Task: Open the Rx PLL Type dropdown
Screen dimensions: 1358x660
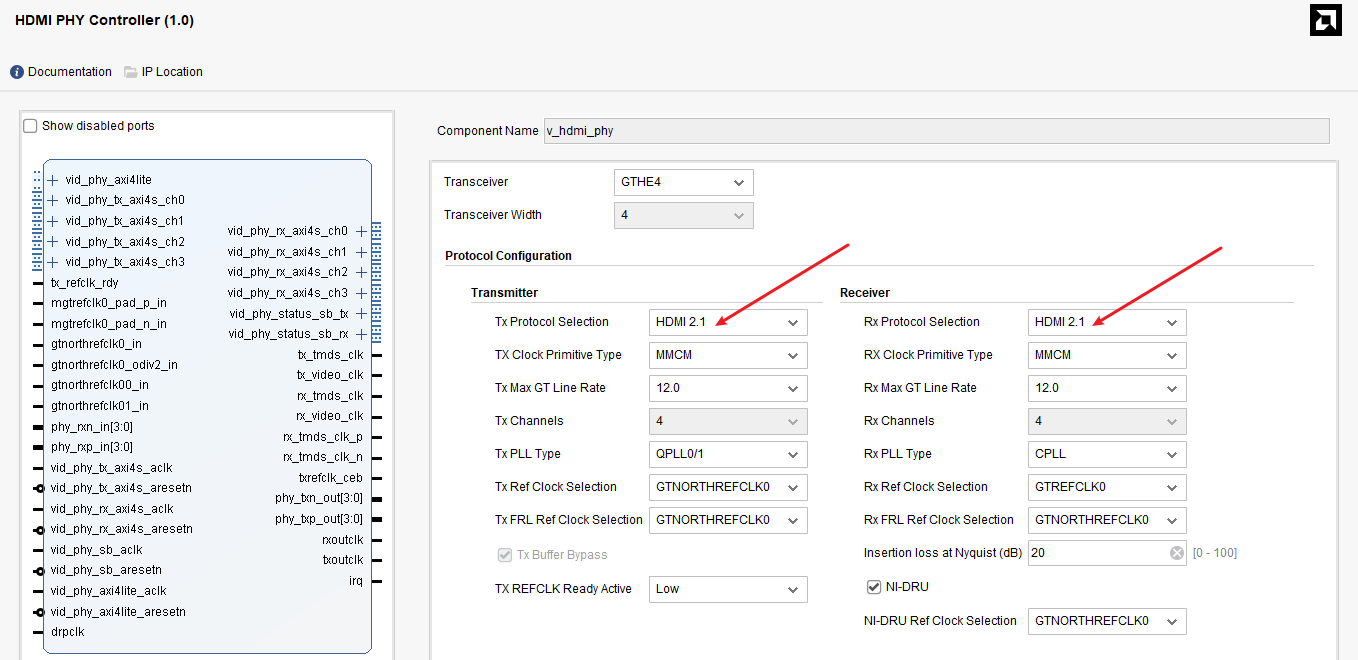Action: pos(1107,454)
